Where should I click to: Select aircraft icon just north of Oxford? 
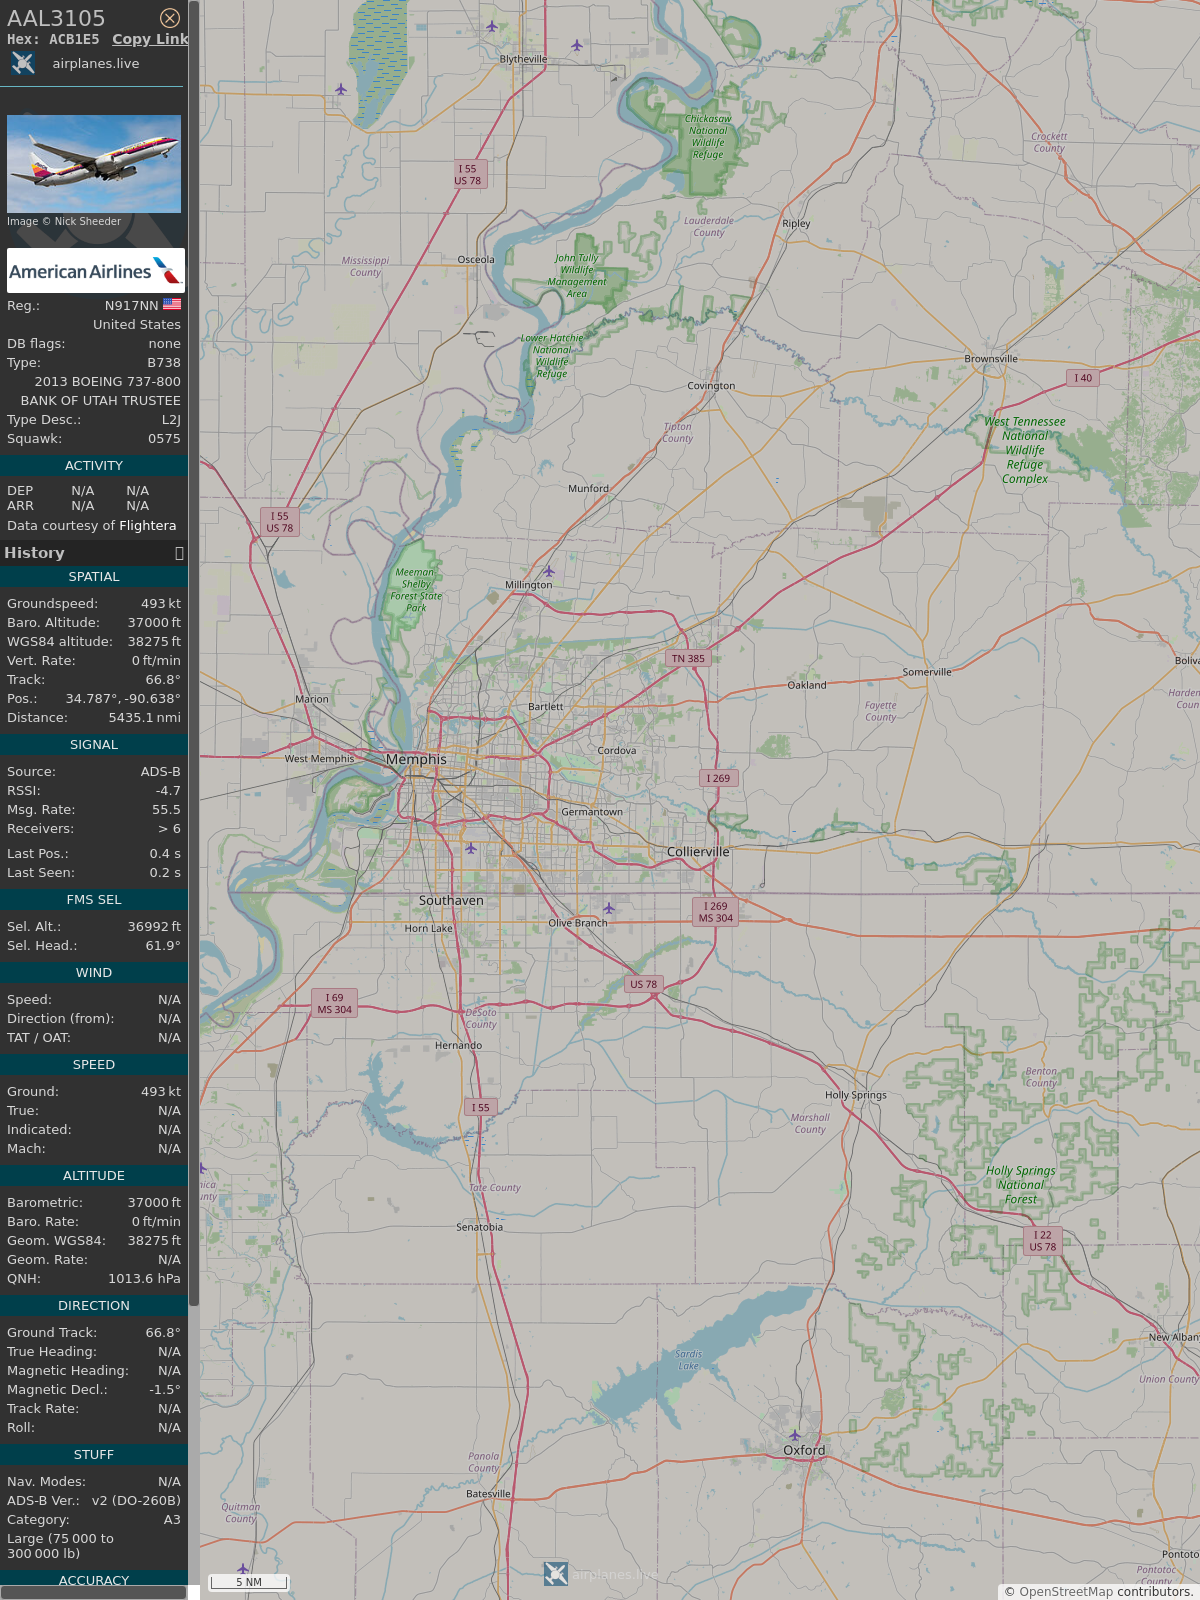coord(795,1435)
